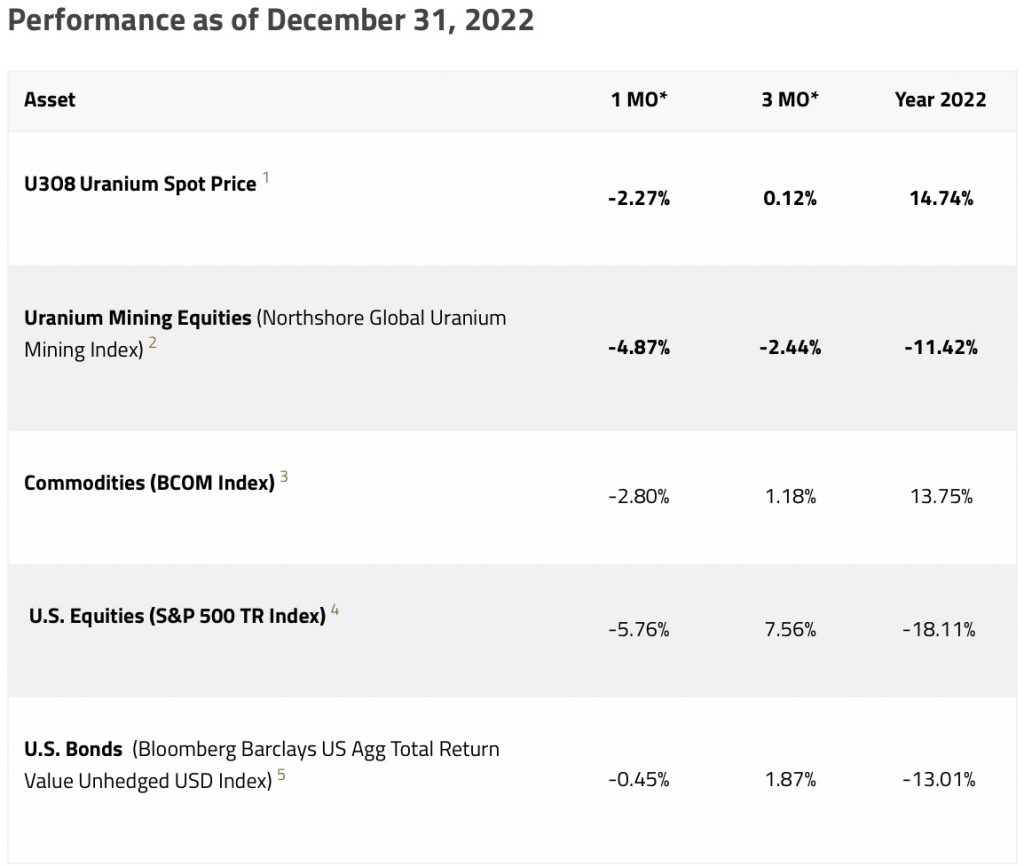This screenshot has width=1024, height=866.
Task: Select the -13.01% U.S. Bonds yearly value
Action: (940, 780)
